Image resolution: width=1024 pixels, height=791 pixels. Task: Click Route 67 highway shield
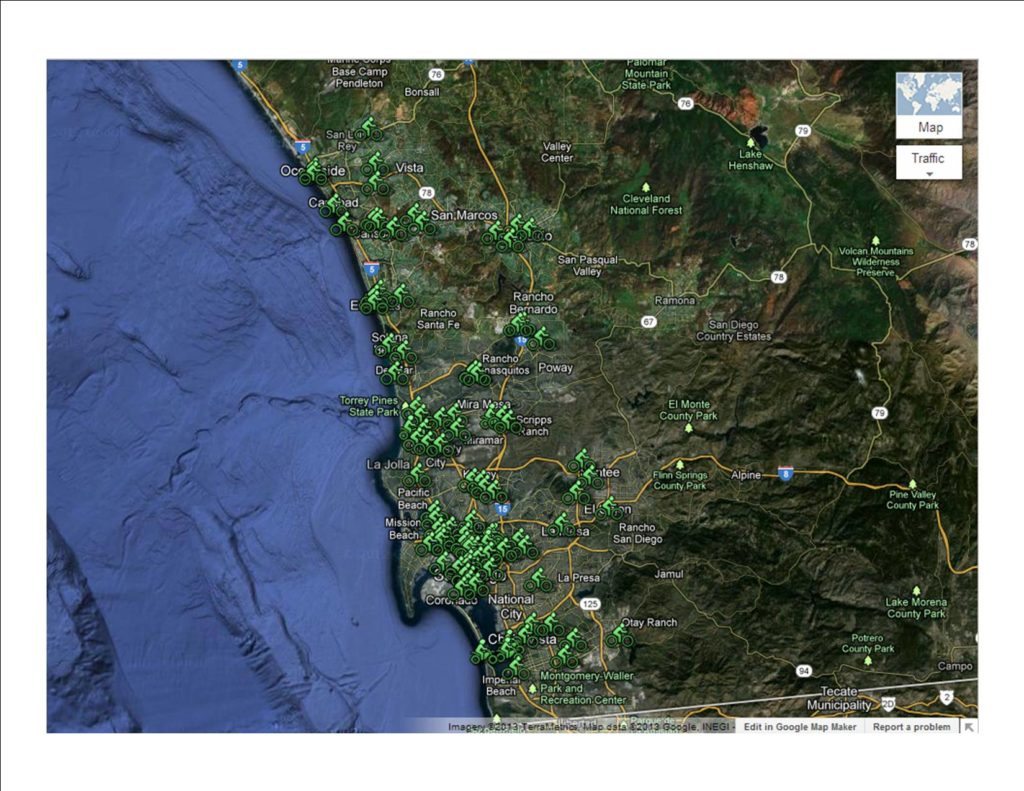(648, 321)
